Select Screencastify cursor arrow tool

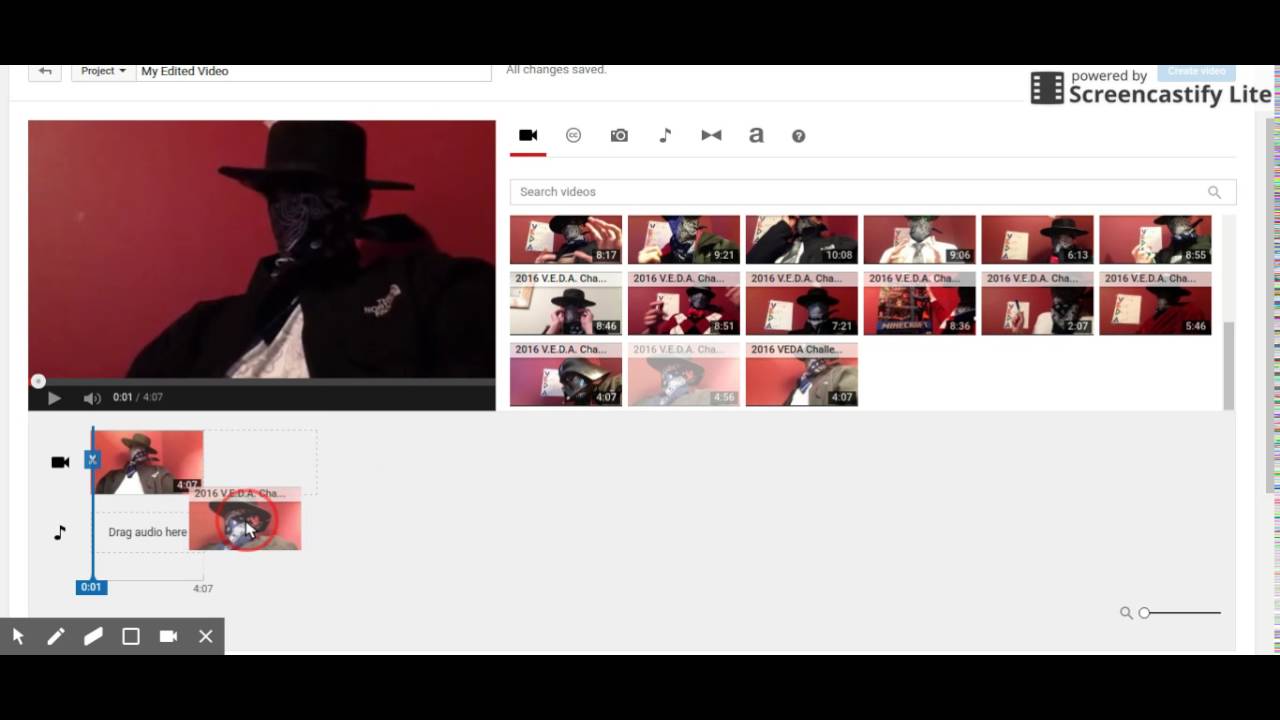18,636
